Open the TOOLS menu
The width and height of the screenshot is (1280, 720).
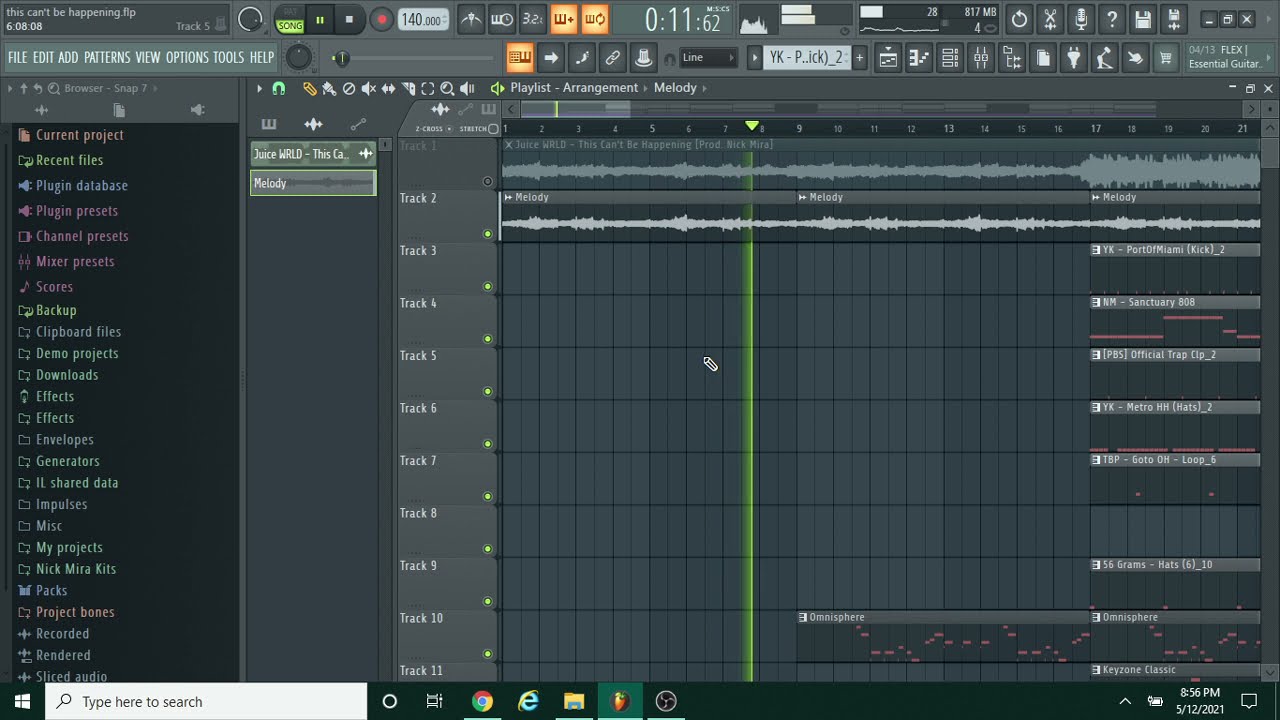(x=228, y=58)
